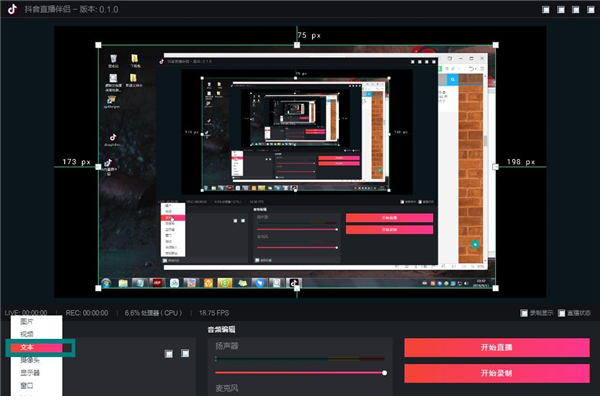Click the 扬声器 red volume slider knob
The width and height of the screenshot is (600, 411).
point(384,373)
